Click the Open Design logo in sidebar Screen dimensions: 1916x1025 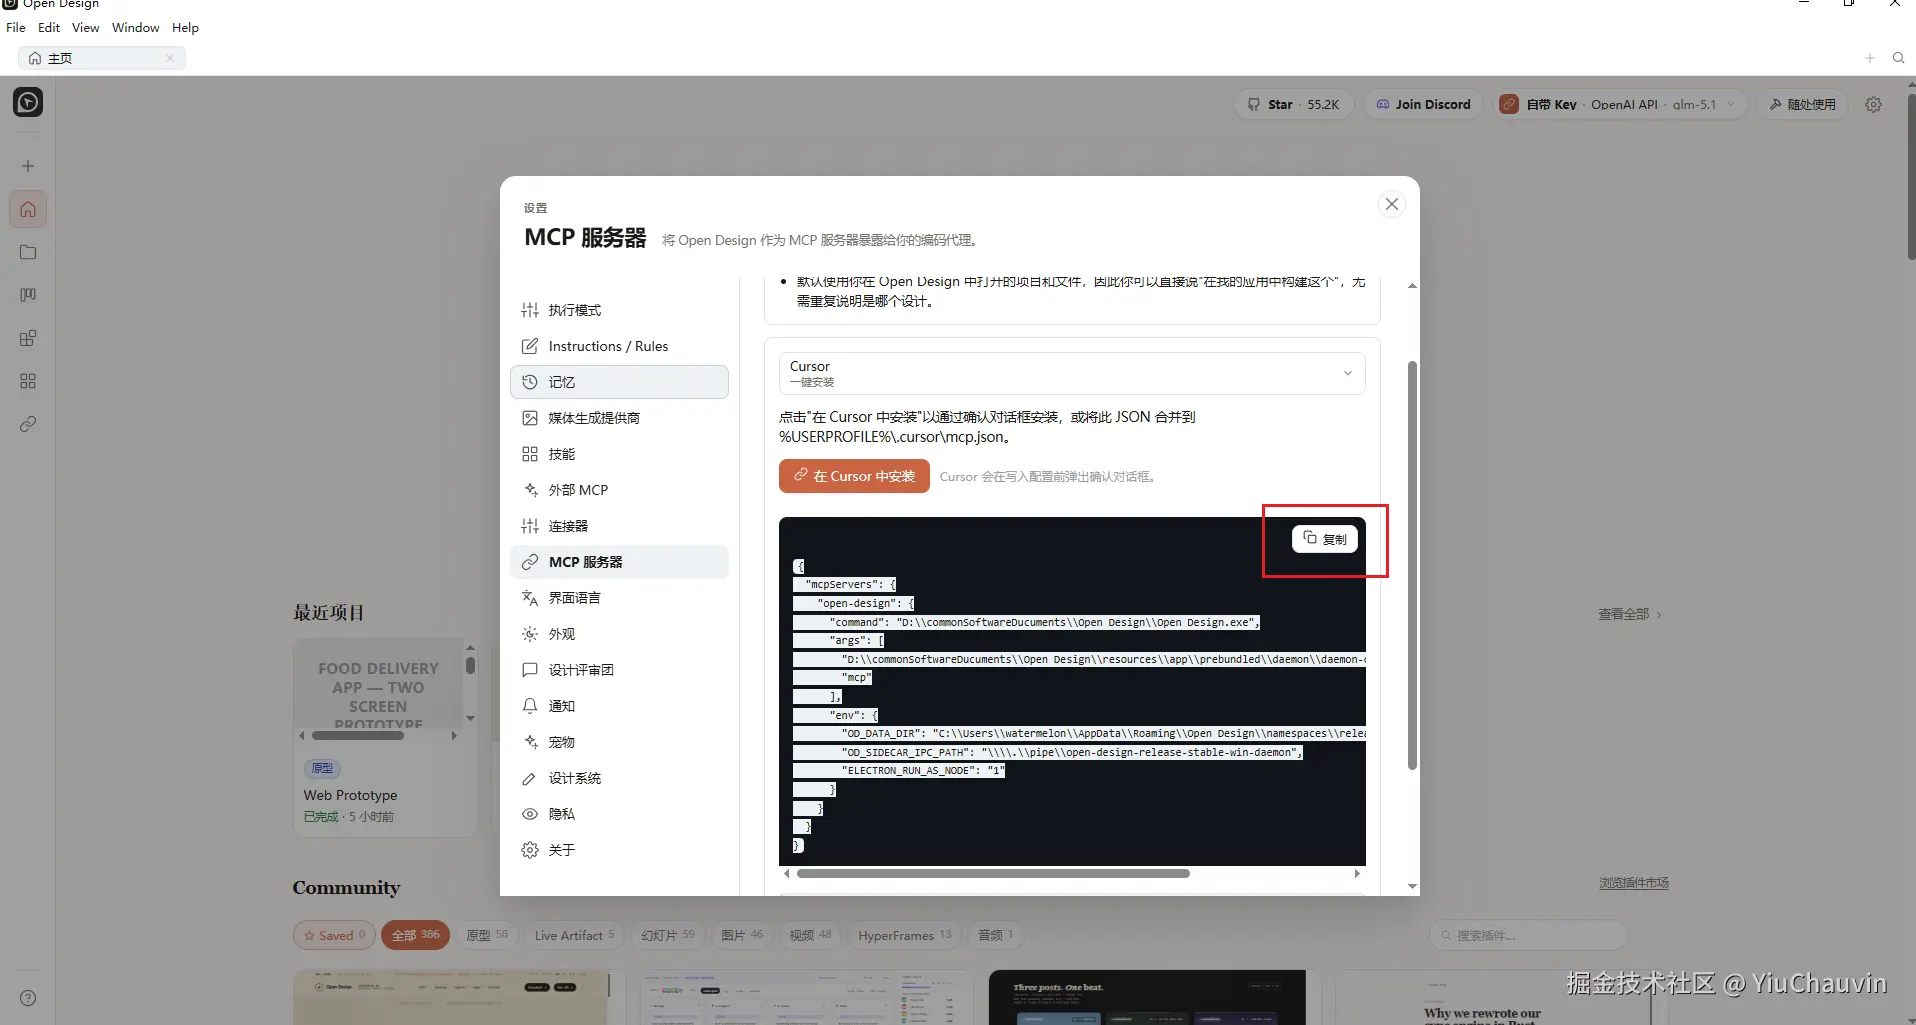click(28, 102)
